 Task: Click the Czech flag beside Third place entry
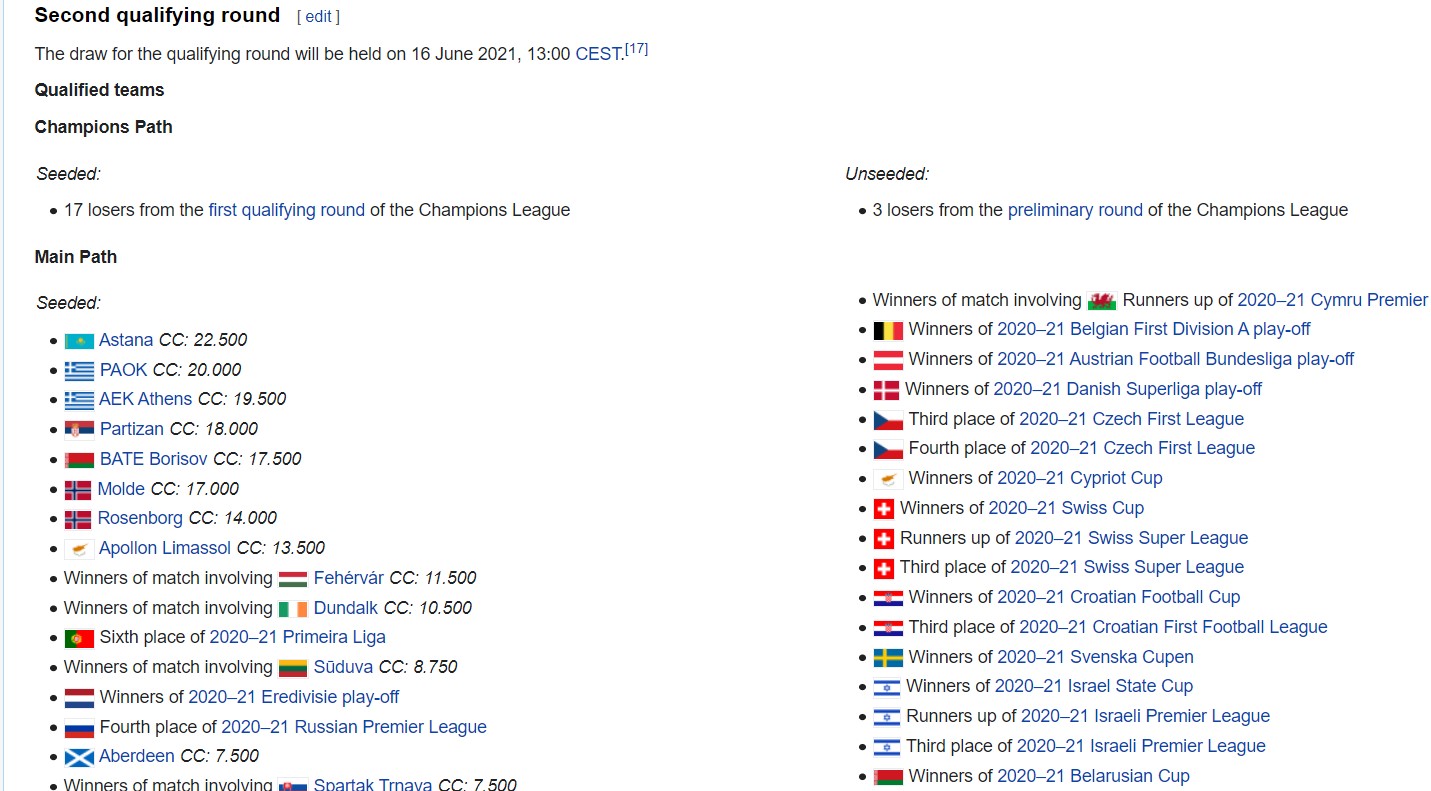point(888,419)
